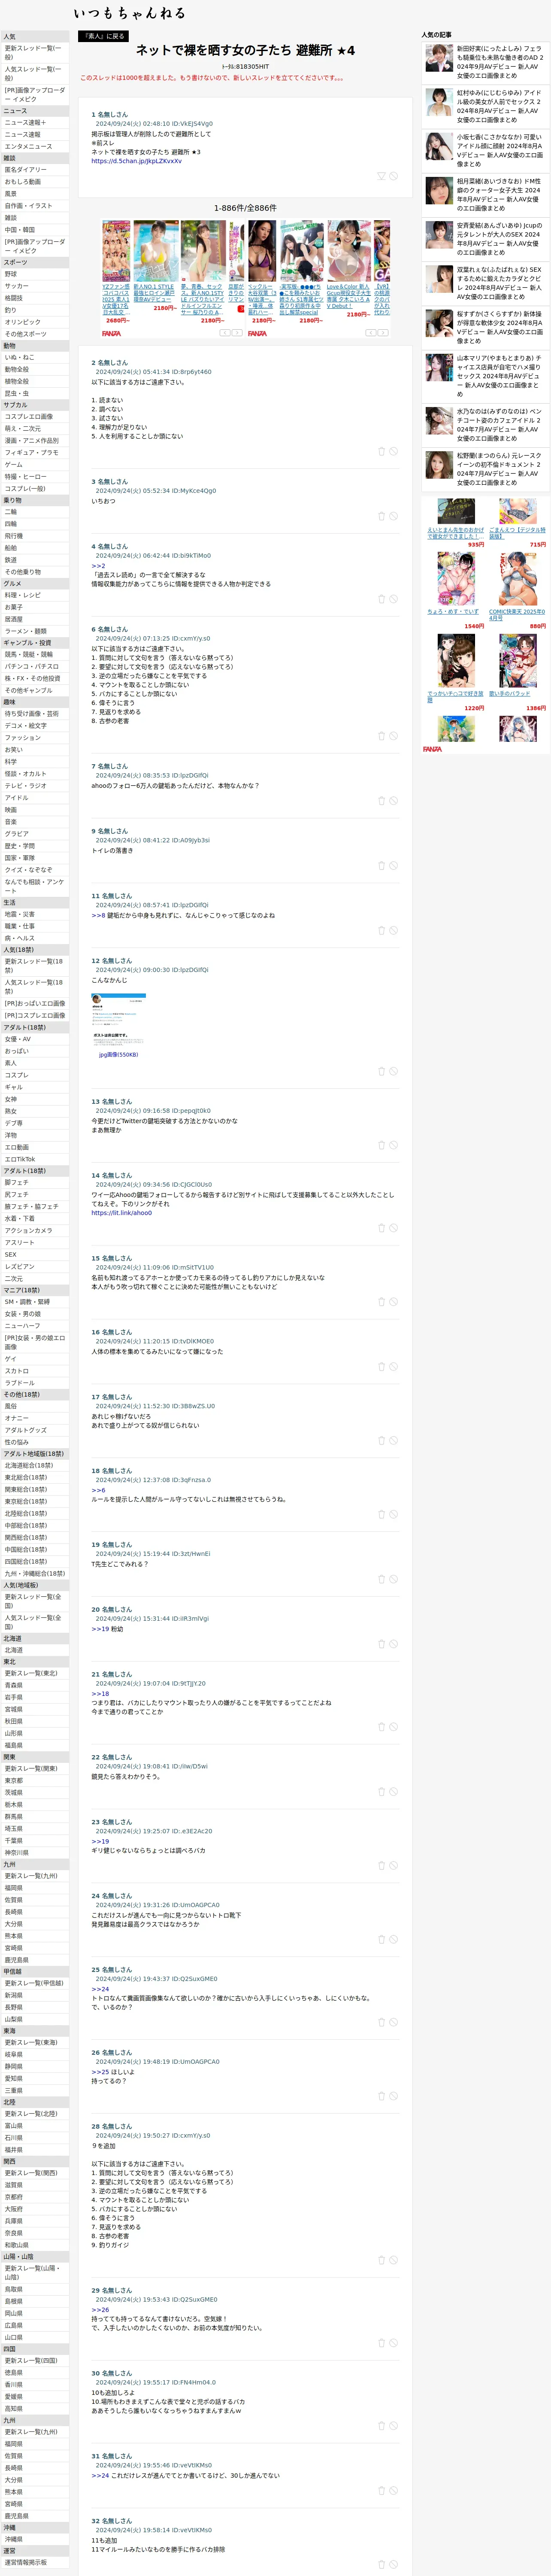
Task: Click the 『素人』に戻る back button
Action: tap(104, 36)
